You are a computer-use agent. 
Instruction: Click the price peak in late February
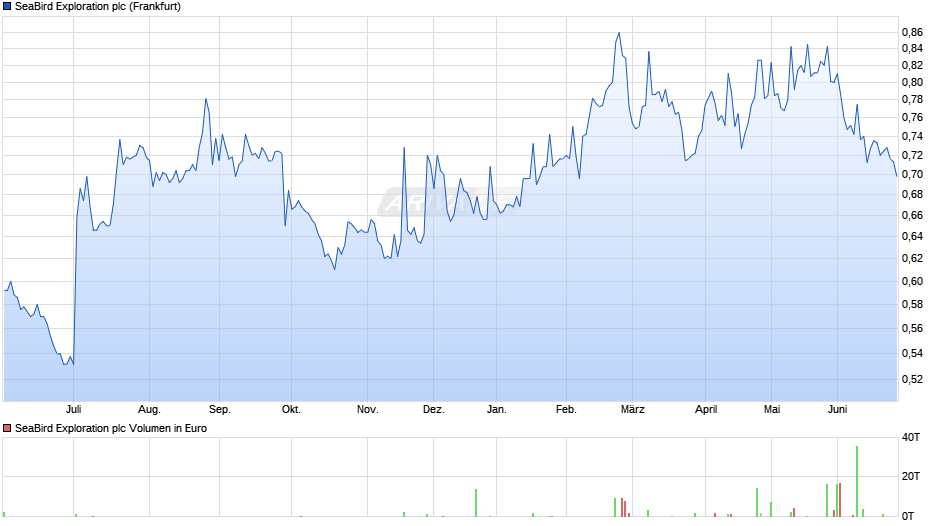[619, 33]
